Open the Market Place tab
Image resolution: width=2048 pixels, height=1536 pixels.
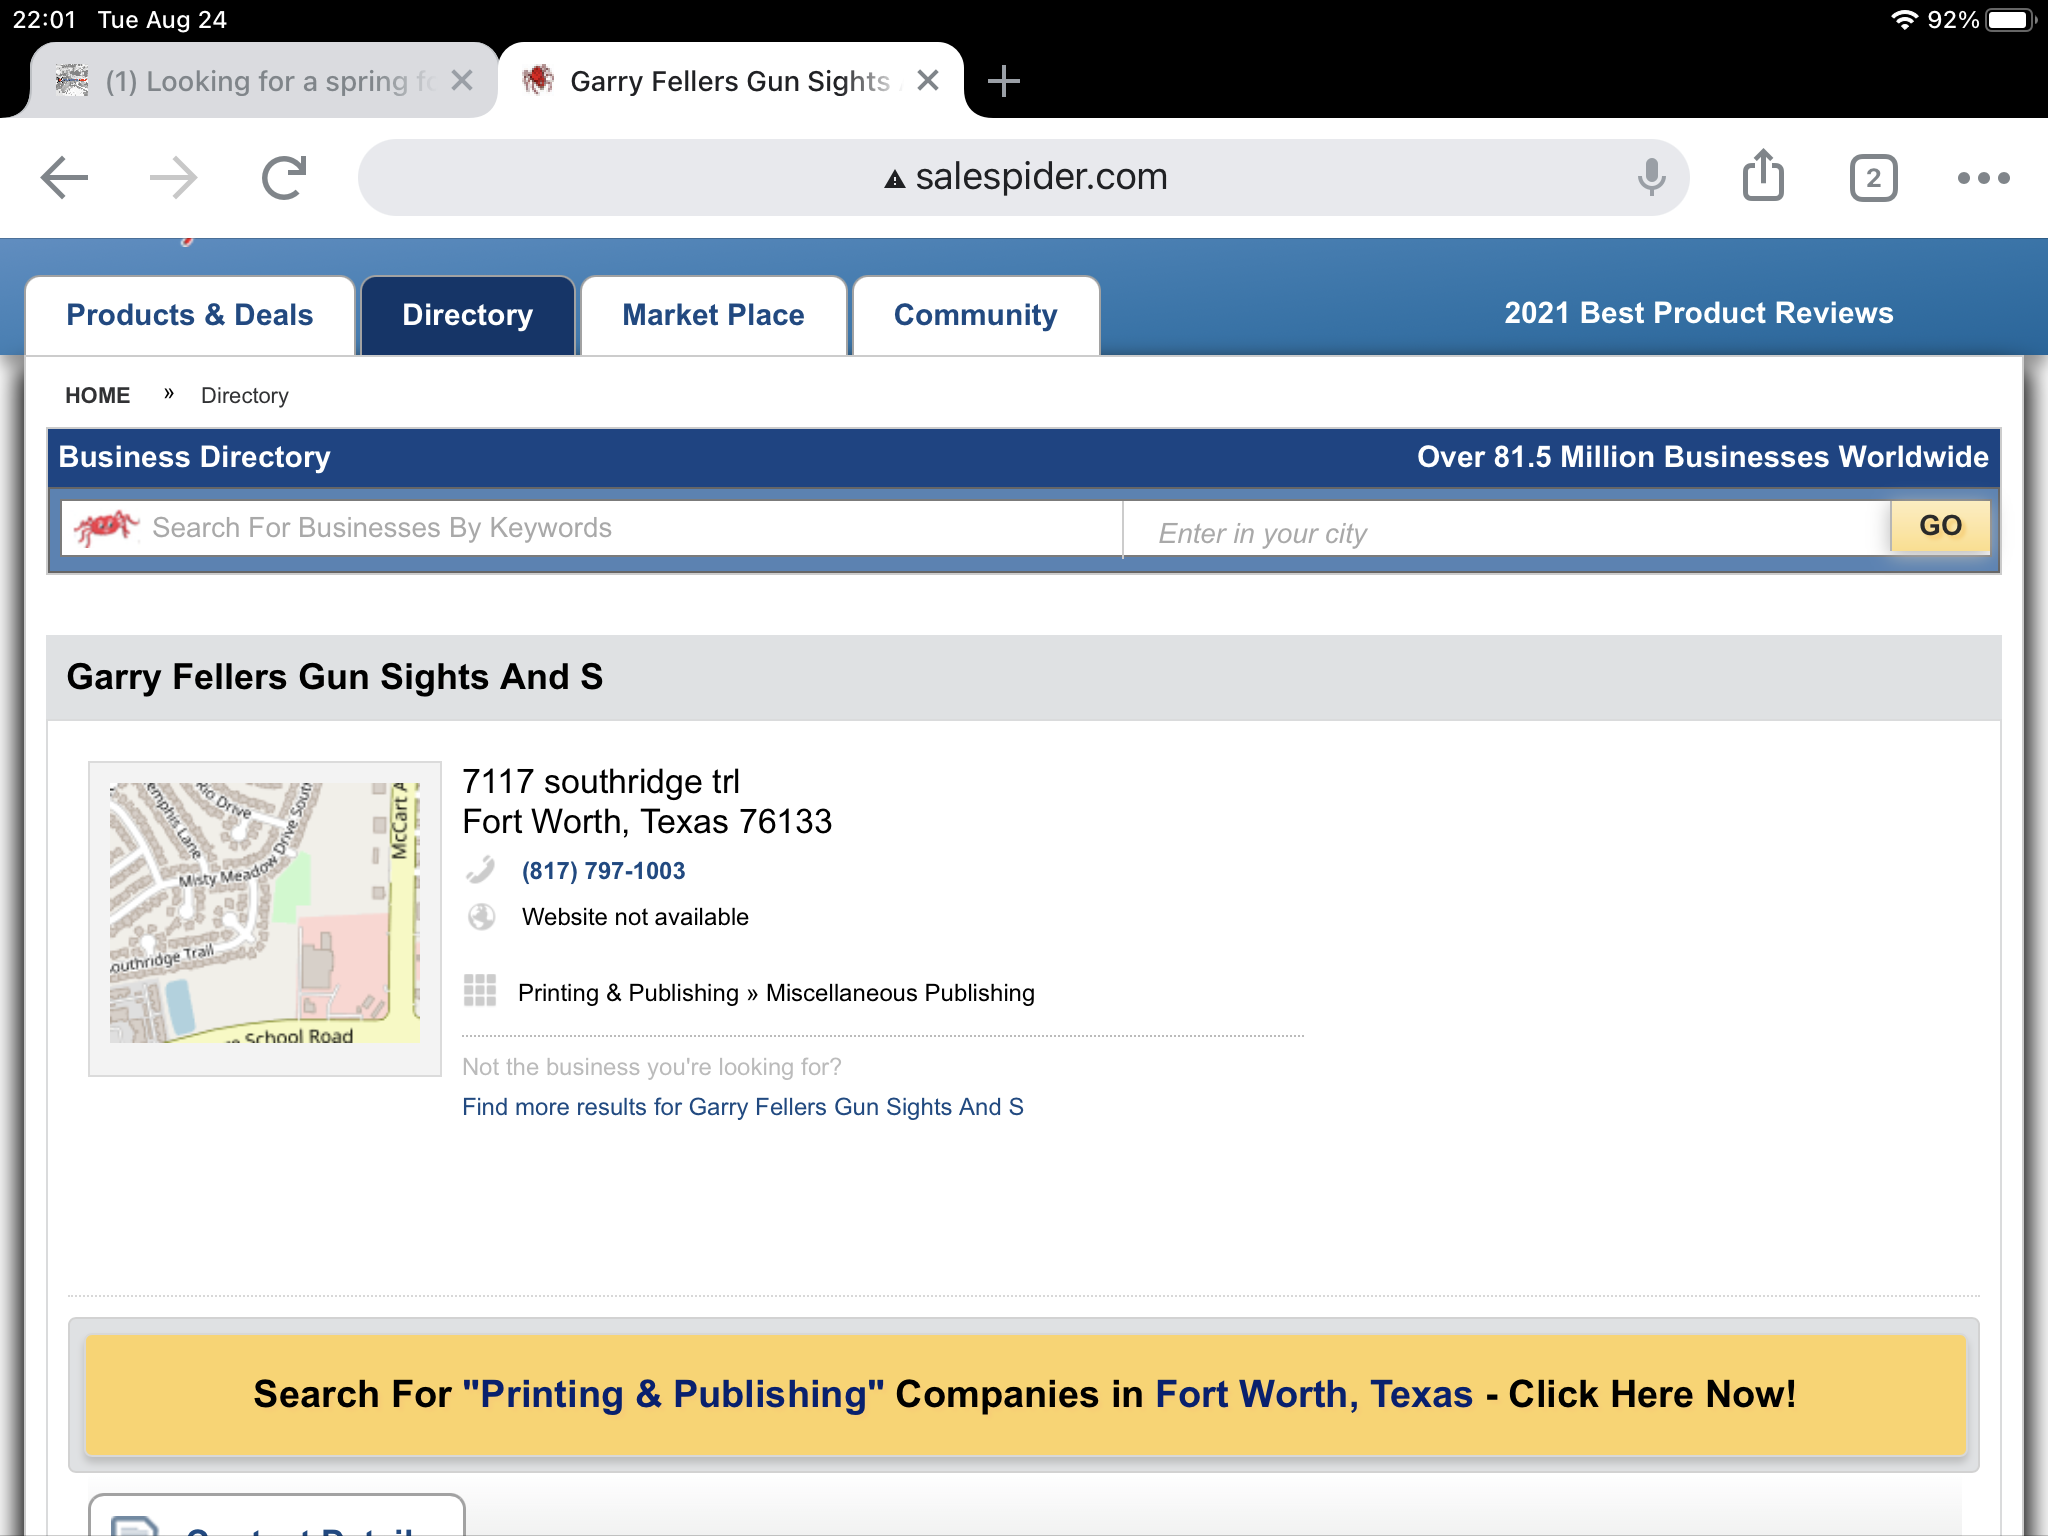(713, 315)
